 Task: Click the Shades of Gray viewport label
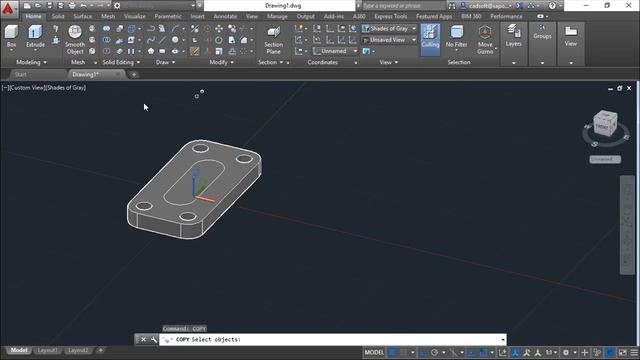(x=66, y=87)
